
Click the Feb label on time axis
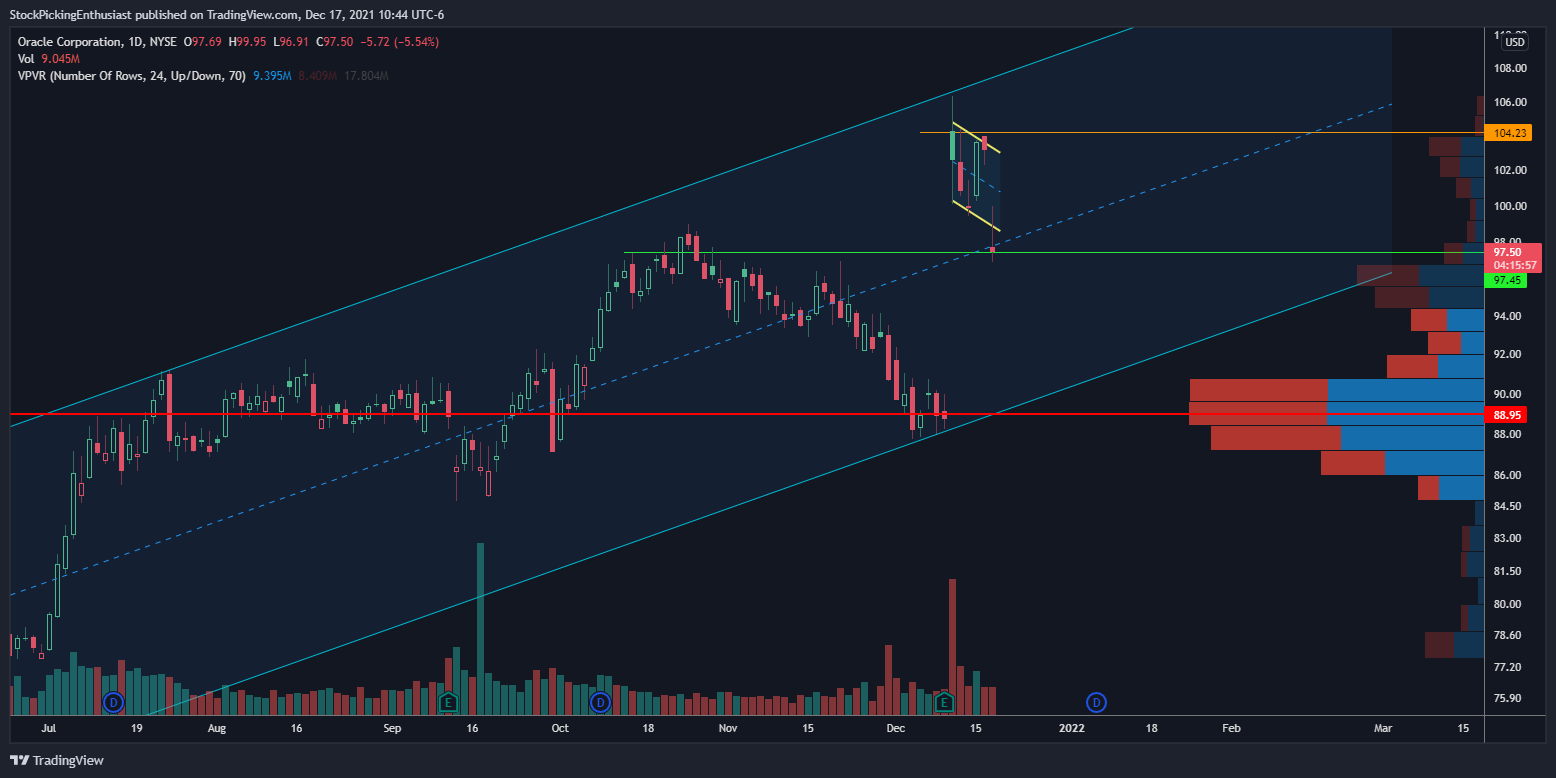(1232, 729)
